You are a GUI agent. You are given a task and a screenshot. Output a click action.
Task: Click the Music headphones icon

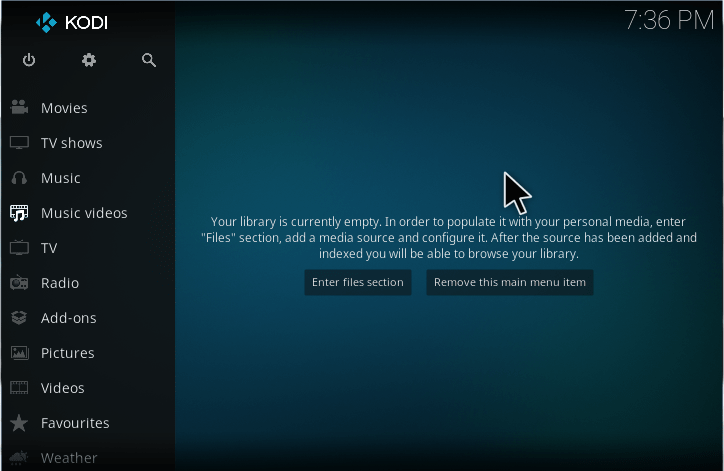tap(19, 178)
